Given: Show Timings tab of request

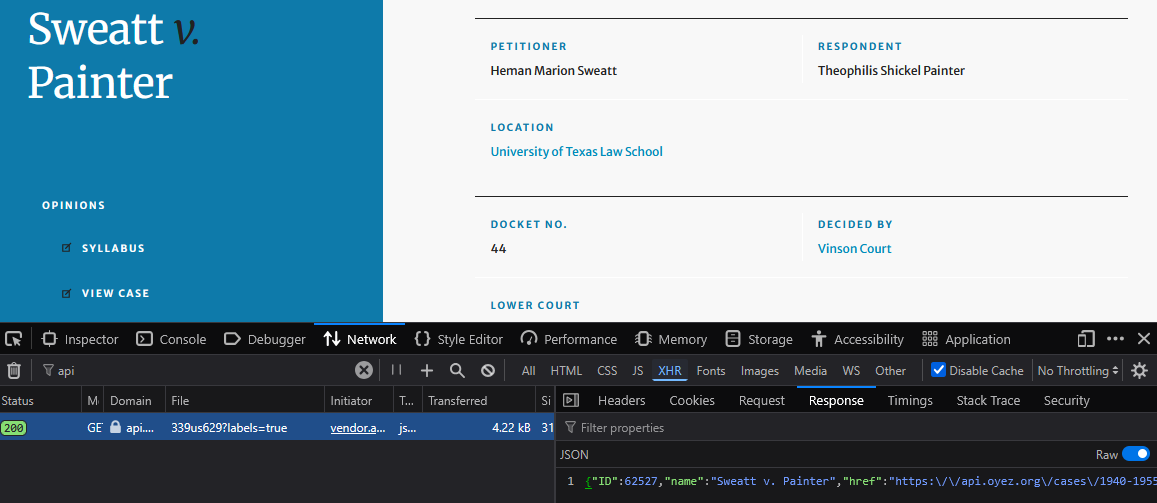Looking at the screenshot, I should [x=910, y=400].
